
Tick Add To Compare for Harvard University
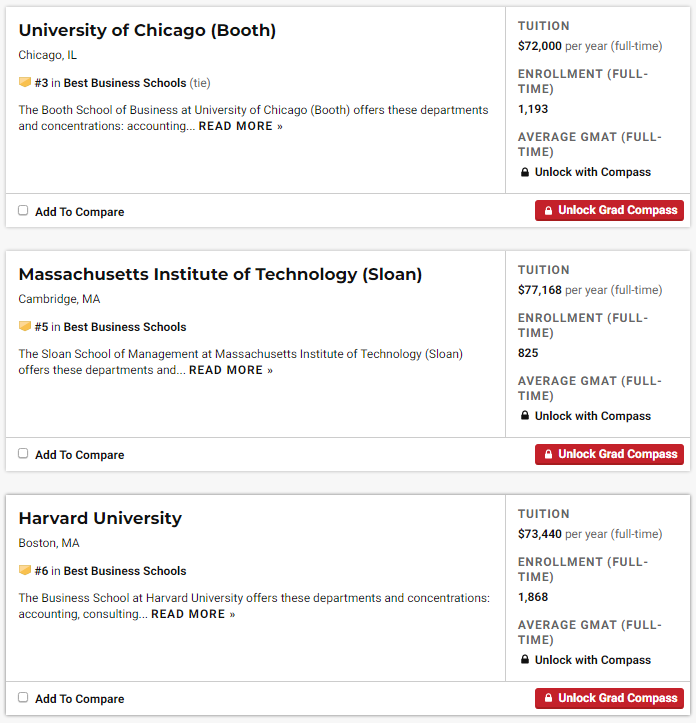click(23, 697)
